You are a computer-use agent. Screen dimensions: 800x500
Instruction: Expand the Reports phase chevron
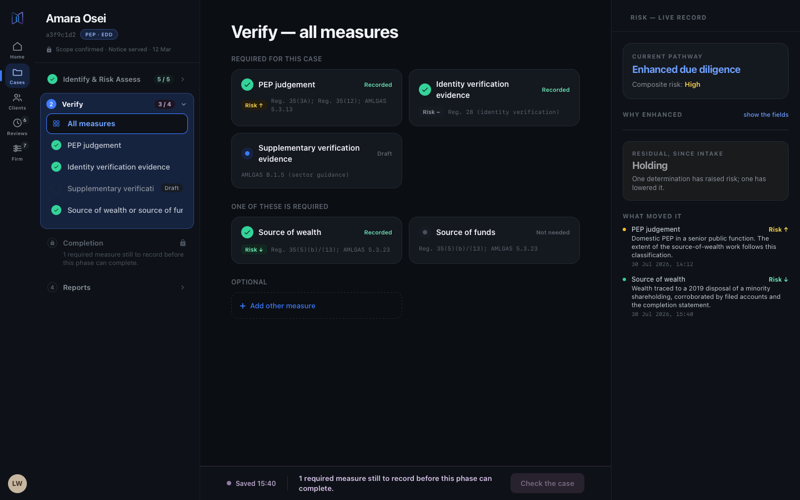click(183, 287)
